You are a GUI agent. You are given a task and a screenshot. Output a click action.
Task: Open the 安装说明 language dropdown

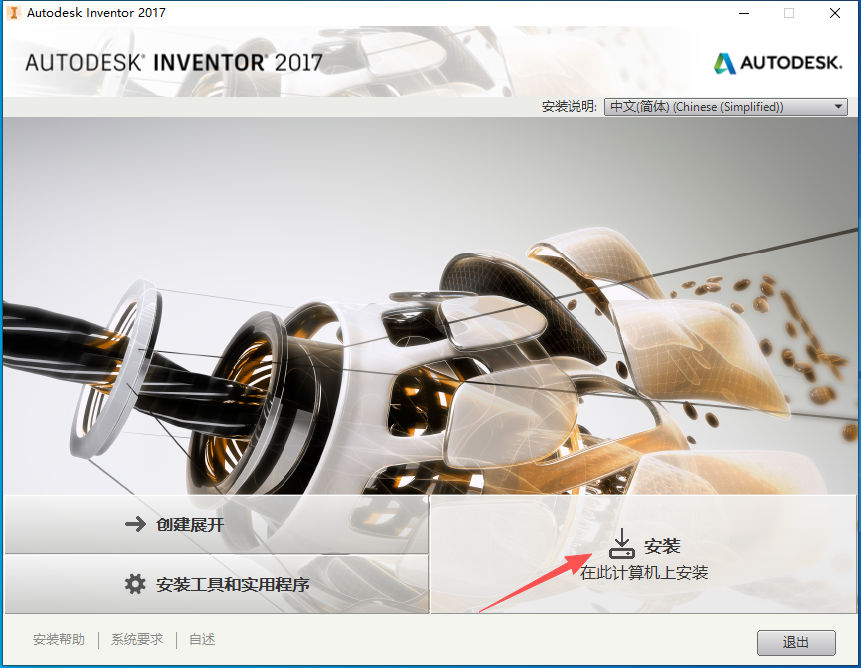pos(725,106)
